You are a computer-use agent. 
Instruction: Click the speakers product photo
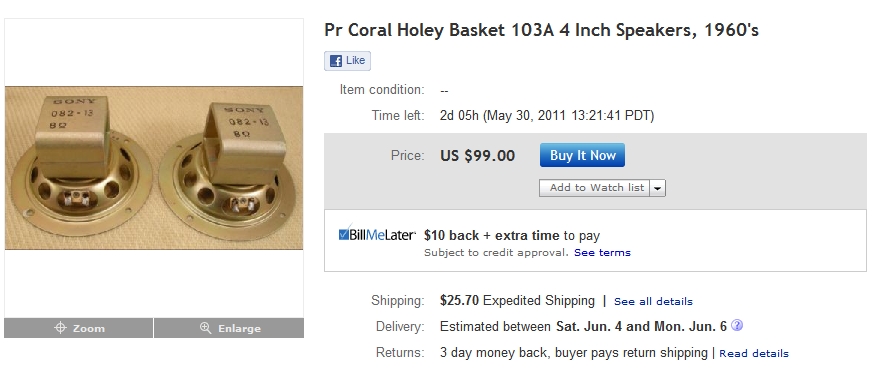click(x=154, y=168)
